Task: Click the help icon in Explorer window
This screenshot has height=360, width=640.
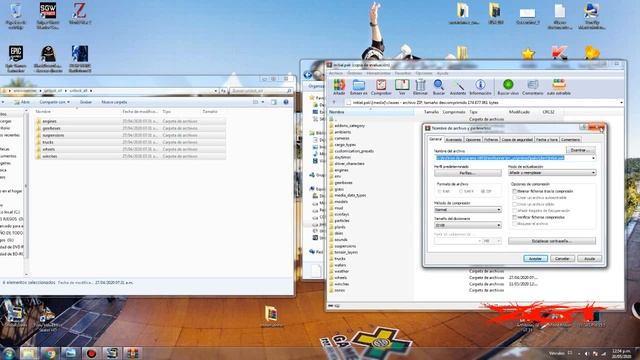Action: (x=286, y=102)
